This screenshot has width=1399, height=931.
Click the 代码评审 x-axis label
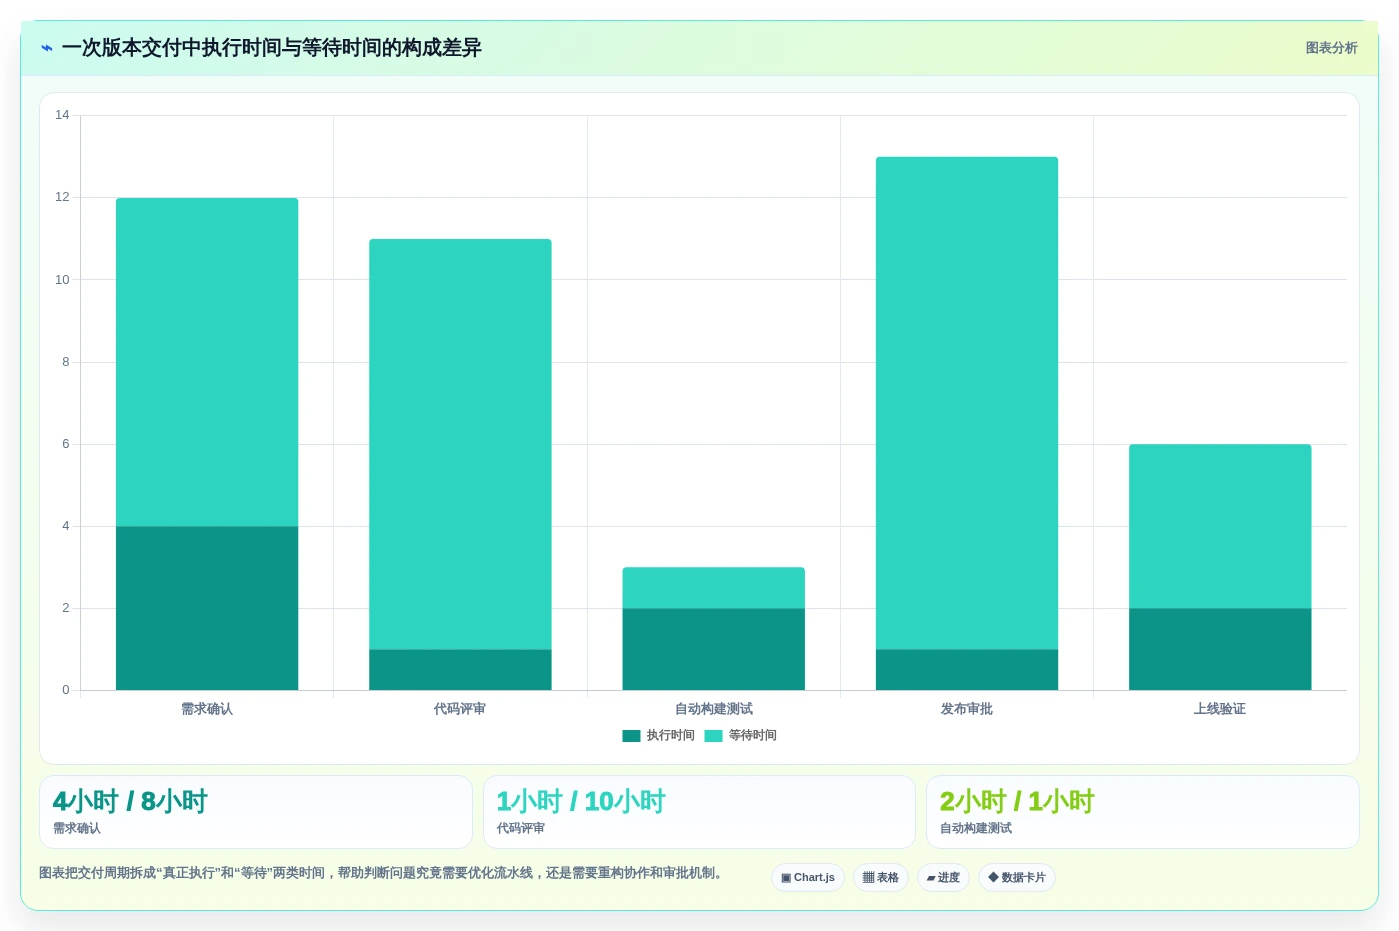(460, 709)
